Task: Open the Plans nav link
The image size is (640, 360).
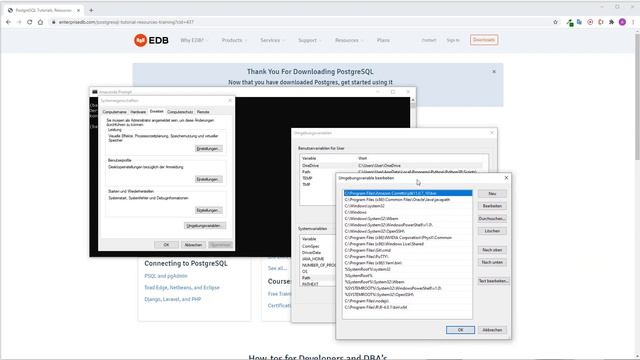Action: [x=383, y=40]
